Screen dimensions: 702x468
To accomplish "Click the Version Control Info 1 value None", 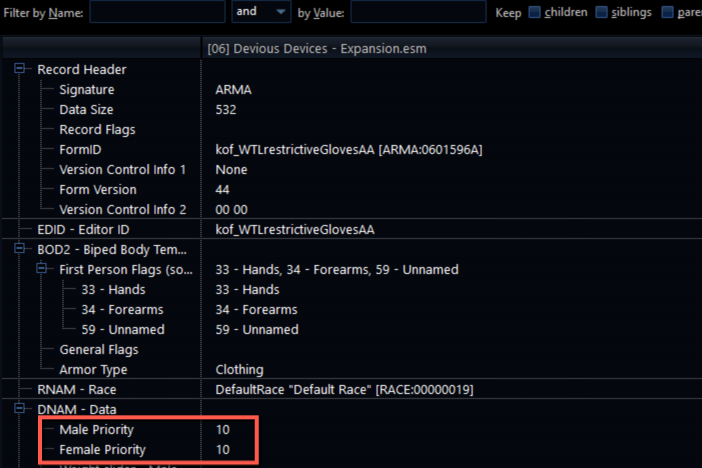I will coord(231,170).
